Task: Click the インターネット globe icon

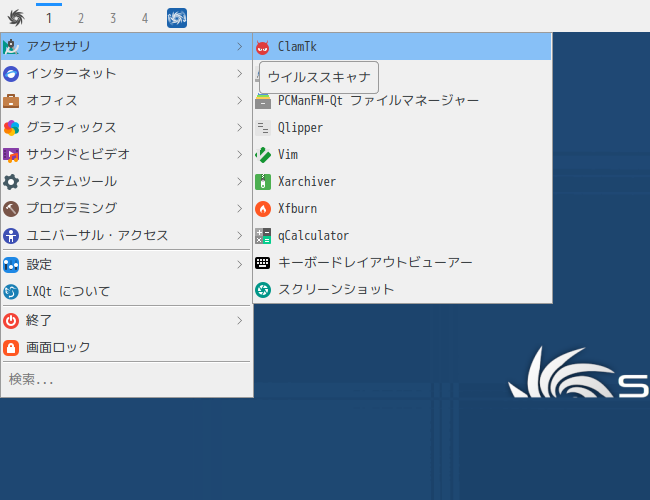Action: point(11,74)
